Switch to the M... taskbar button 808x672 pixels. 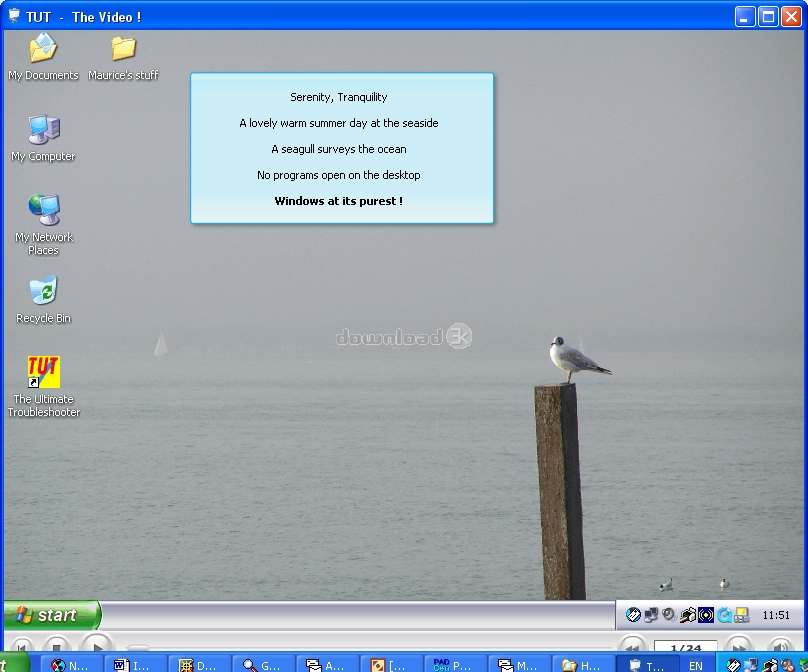(x=519, y=665)
